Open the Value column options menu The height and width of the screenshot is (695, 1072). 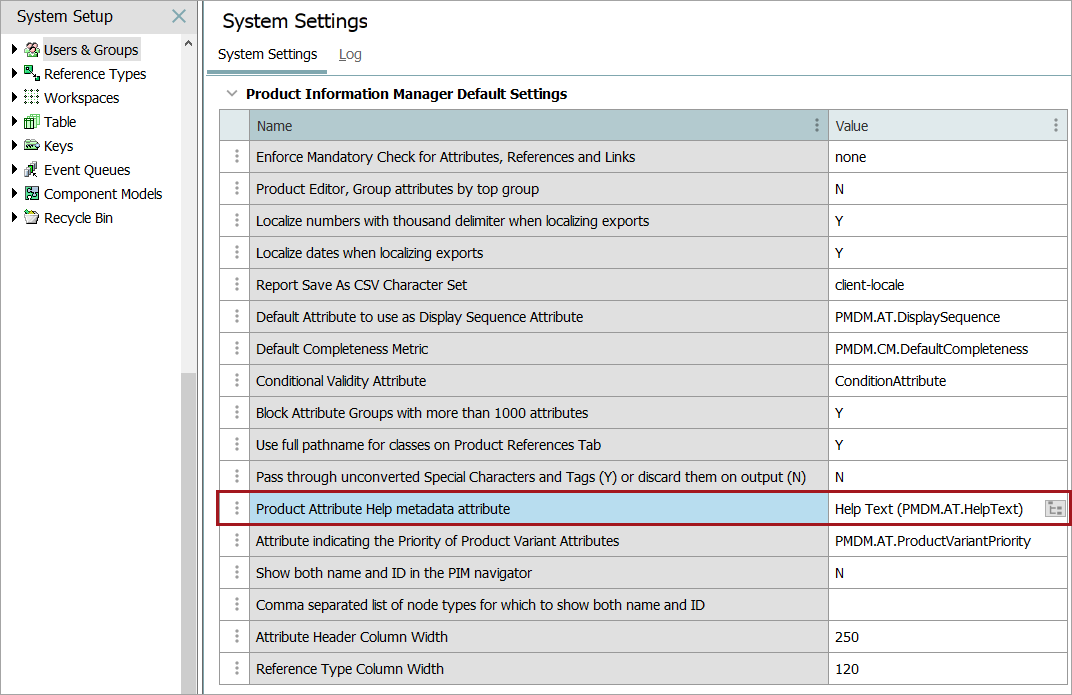point(1055,126)
